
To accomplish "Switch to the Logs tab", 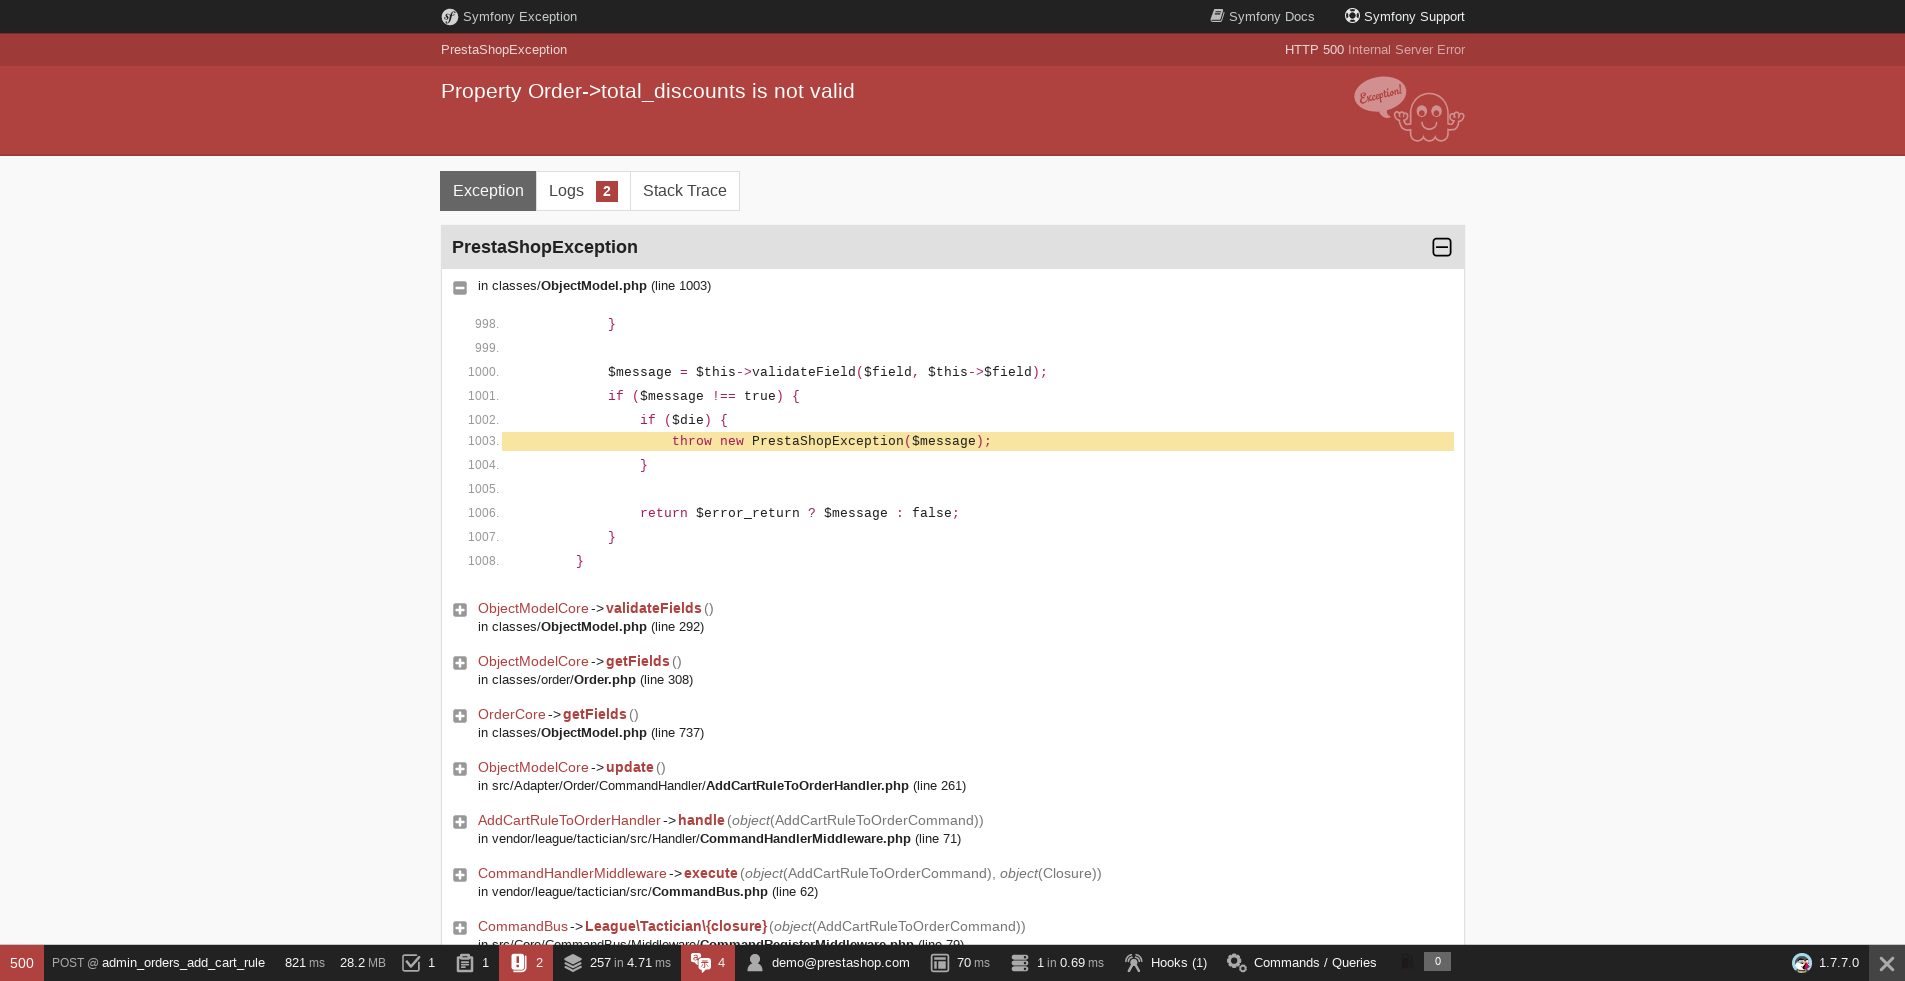I will click(583, 191).
